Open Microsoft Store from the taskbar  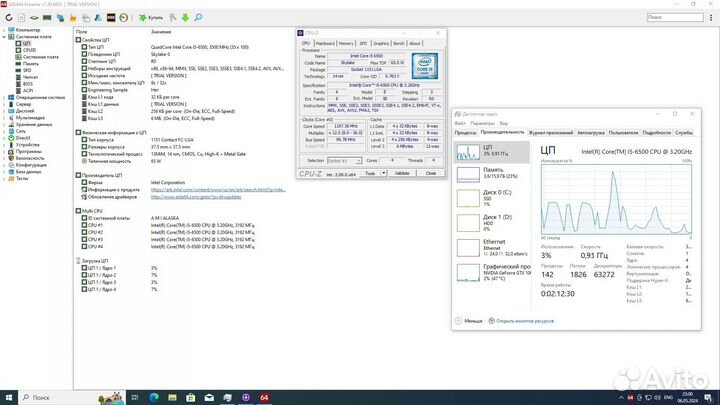pyautogui.click(x=191, y=397)
